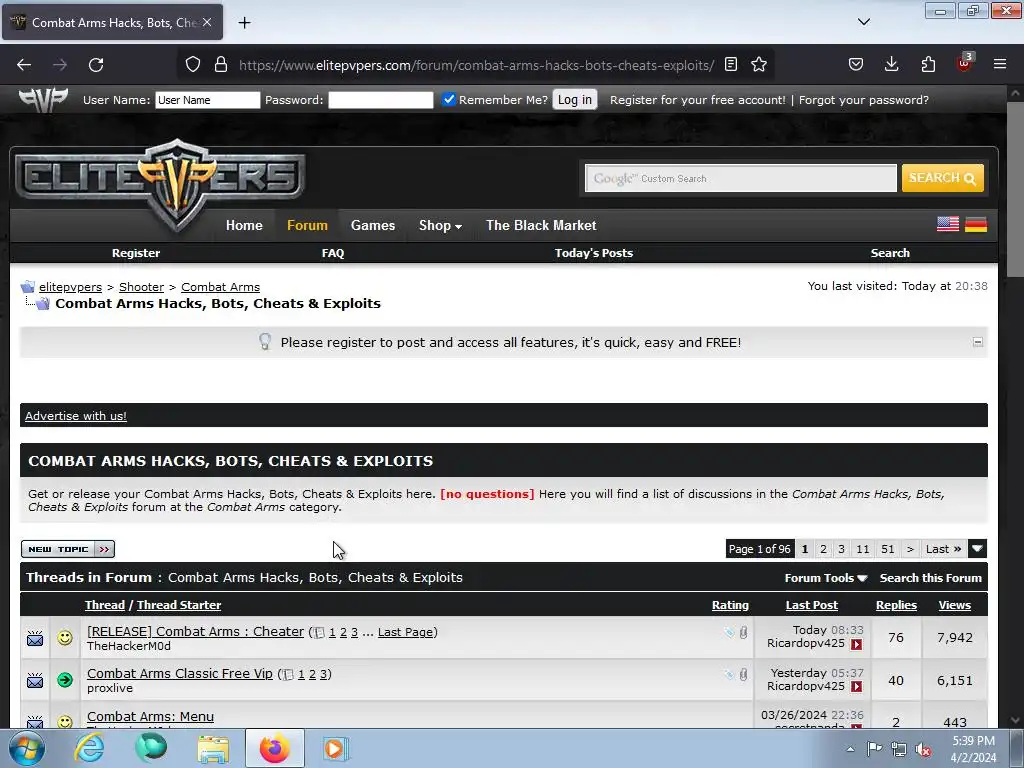Open Internet Explorer from the taskbar

(x=89, y=748)
